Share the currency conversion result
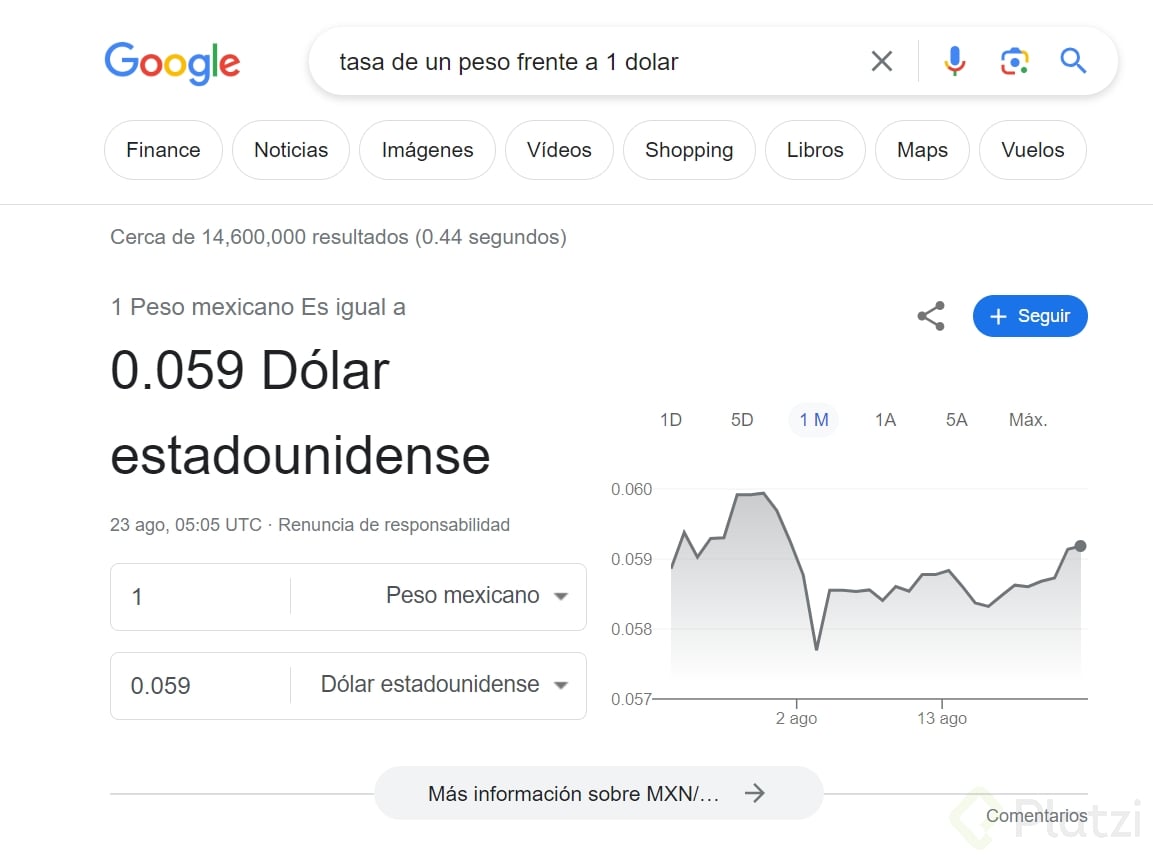Screen dimensions: 1153x859 click(x=931, y=316)
